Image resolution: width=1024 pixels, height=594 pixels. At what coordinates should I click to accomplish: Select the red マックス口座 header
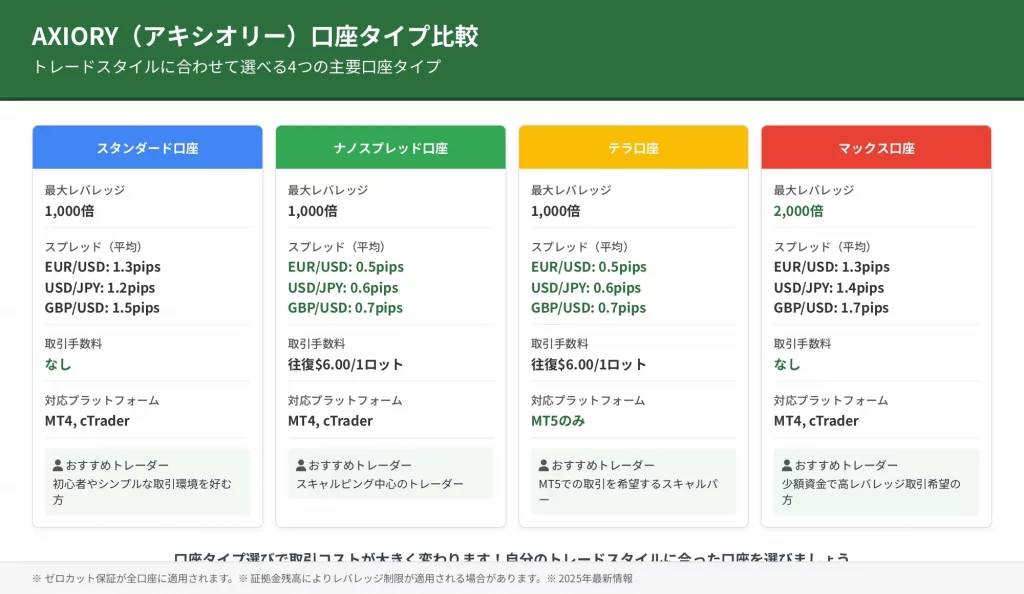(x=876, y=148)
